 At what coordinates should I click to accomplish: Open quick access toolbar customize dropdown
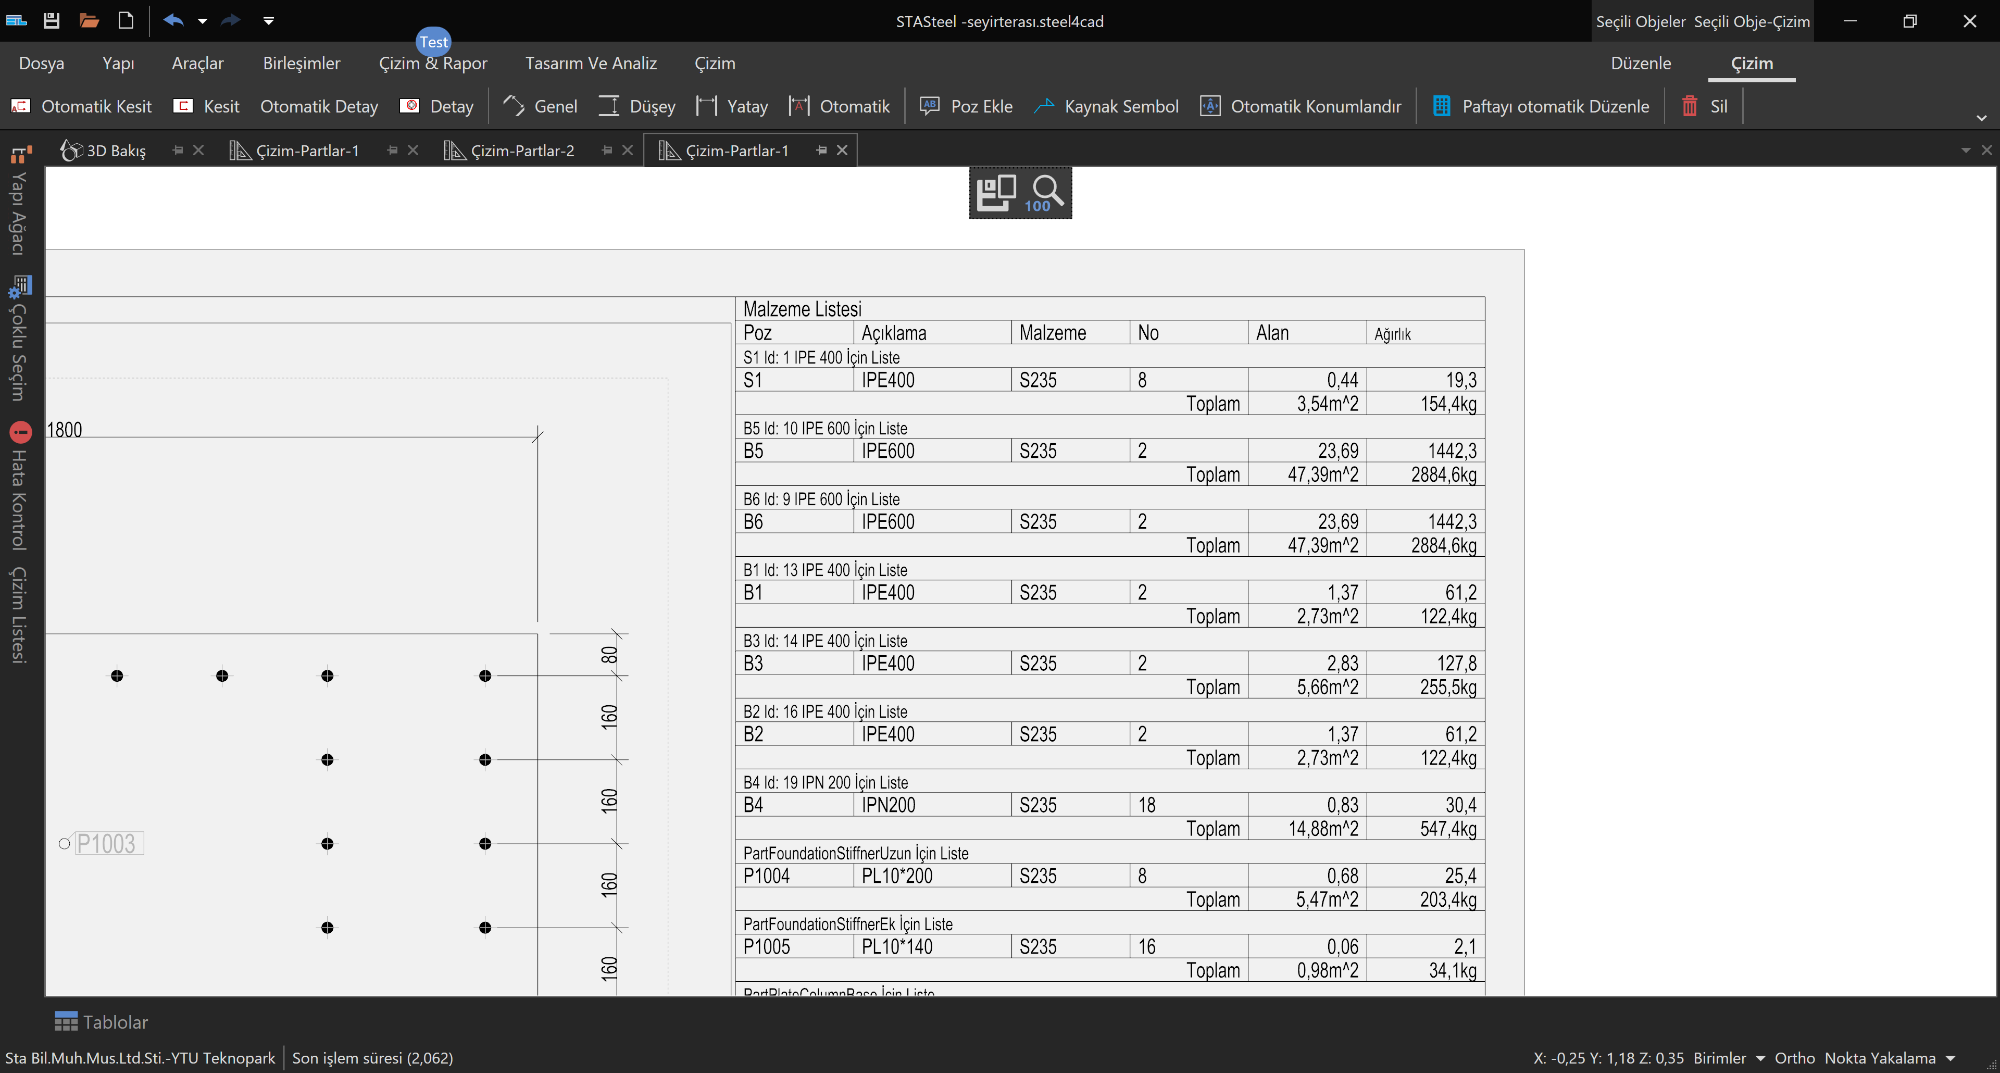(268, 20)
